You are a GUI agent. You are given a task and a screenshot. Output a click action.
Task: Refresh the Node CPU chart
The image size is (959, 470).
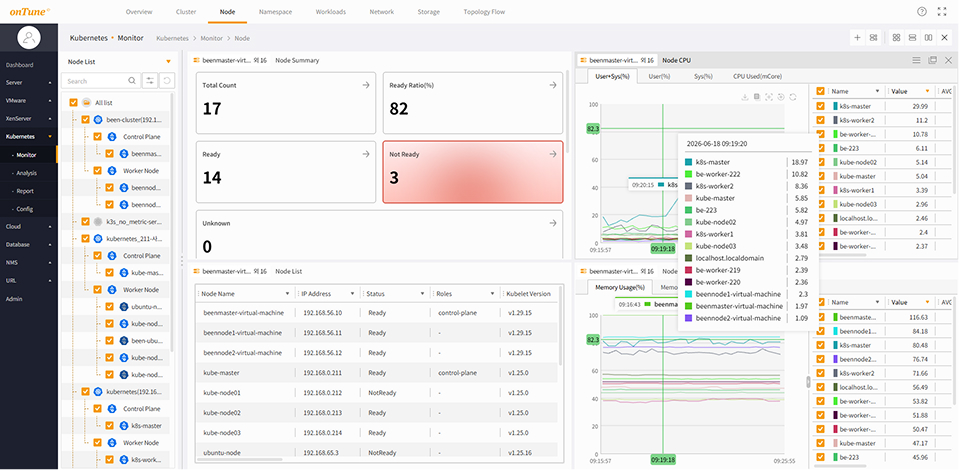coord(793,97)
